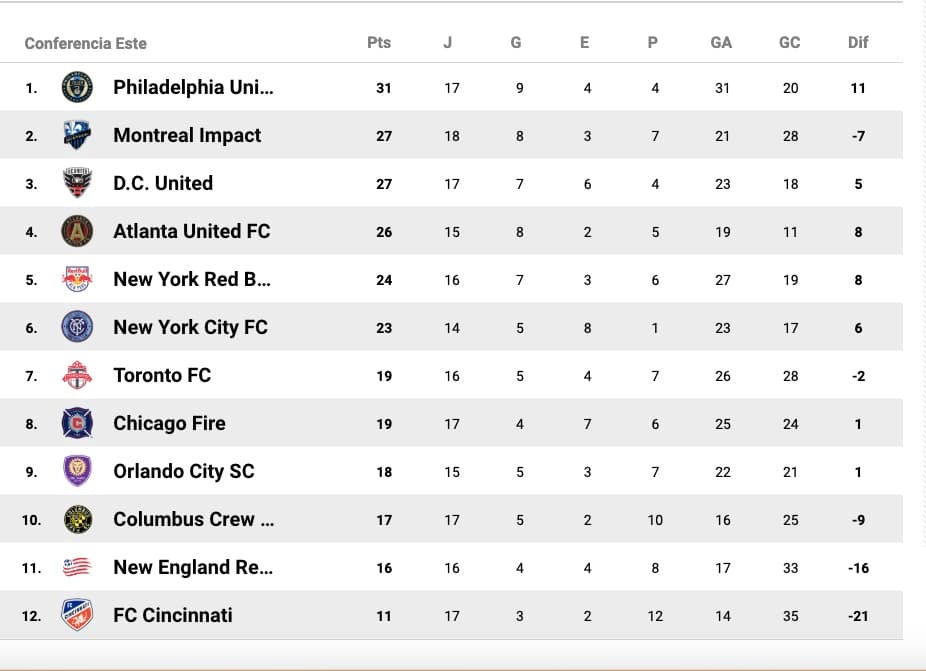
Task: Click the Conferencia Este heading
Action: click(x=85, y=43)
